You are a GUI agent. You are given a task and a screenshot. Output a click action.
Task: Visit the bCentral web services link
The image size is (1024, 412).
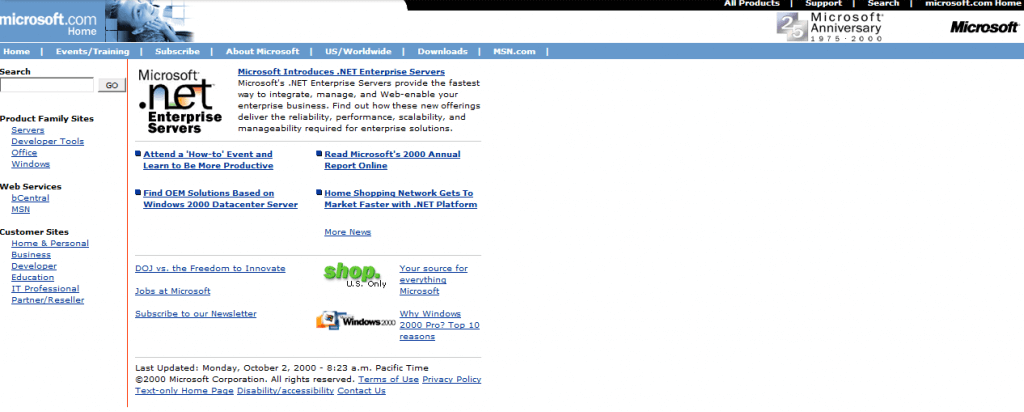[29, 199]
